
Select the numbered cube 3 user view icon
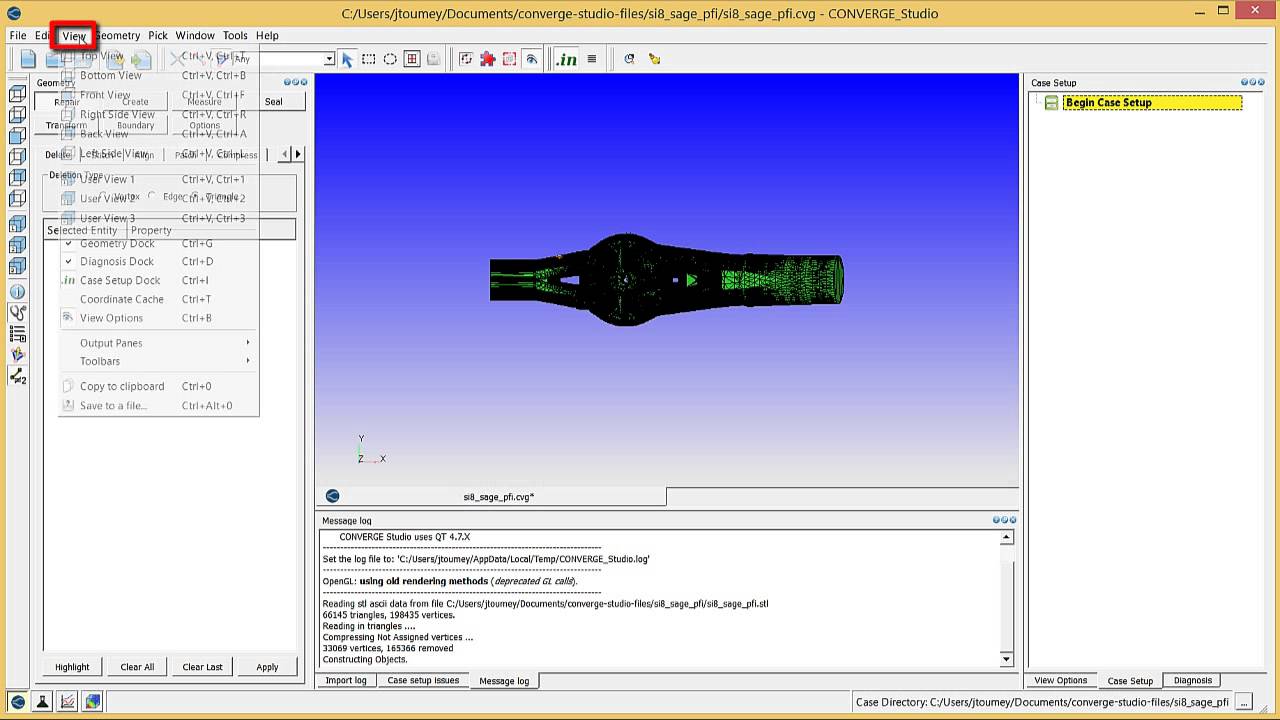click(17, 267)
